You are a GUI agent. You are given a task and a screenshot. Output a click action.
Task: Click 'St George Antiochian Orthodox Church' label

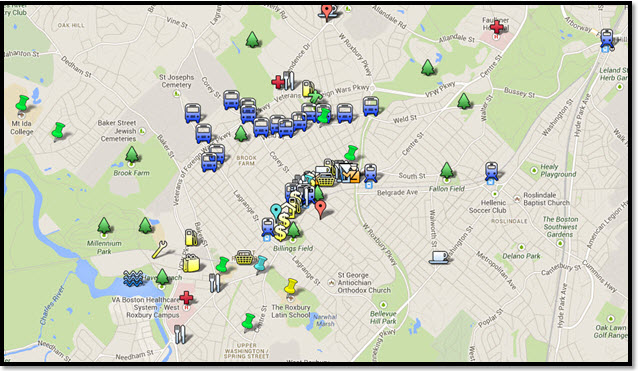coord(364,283)
